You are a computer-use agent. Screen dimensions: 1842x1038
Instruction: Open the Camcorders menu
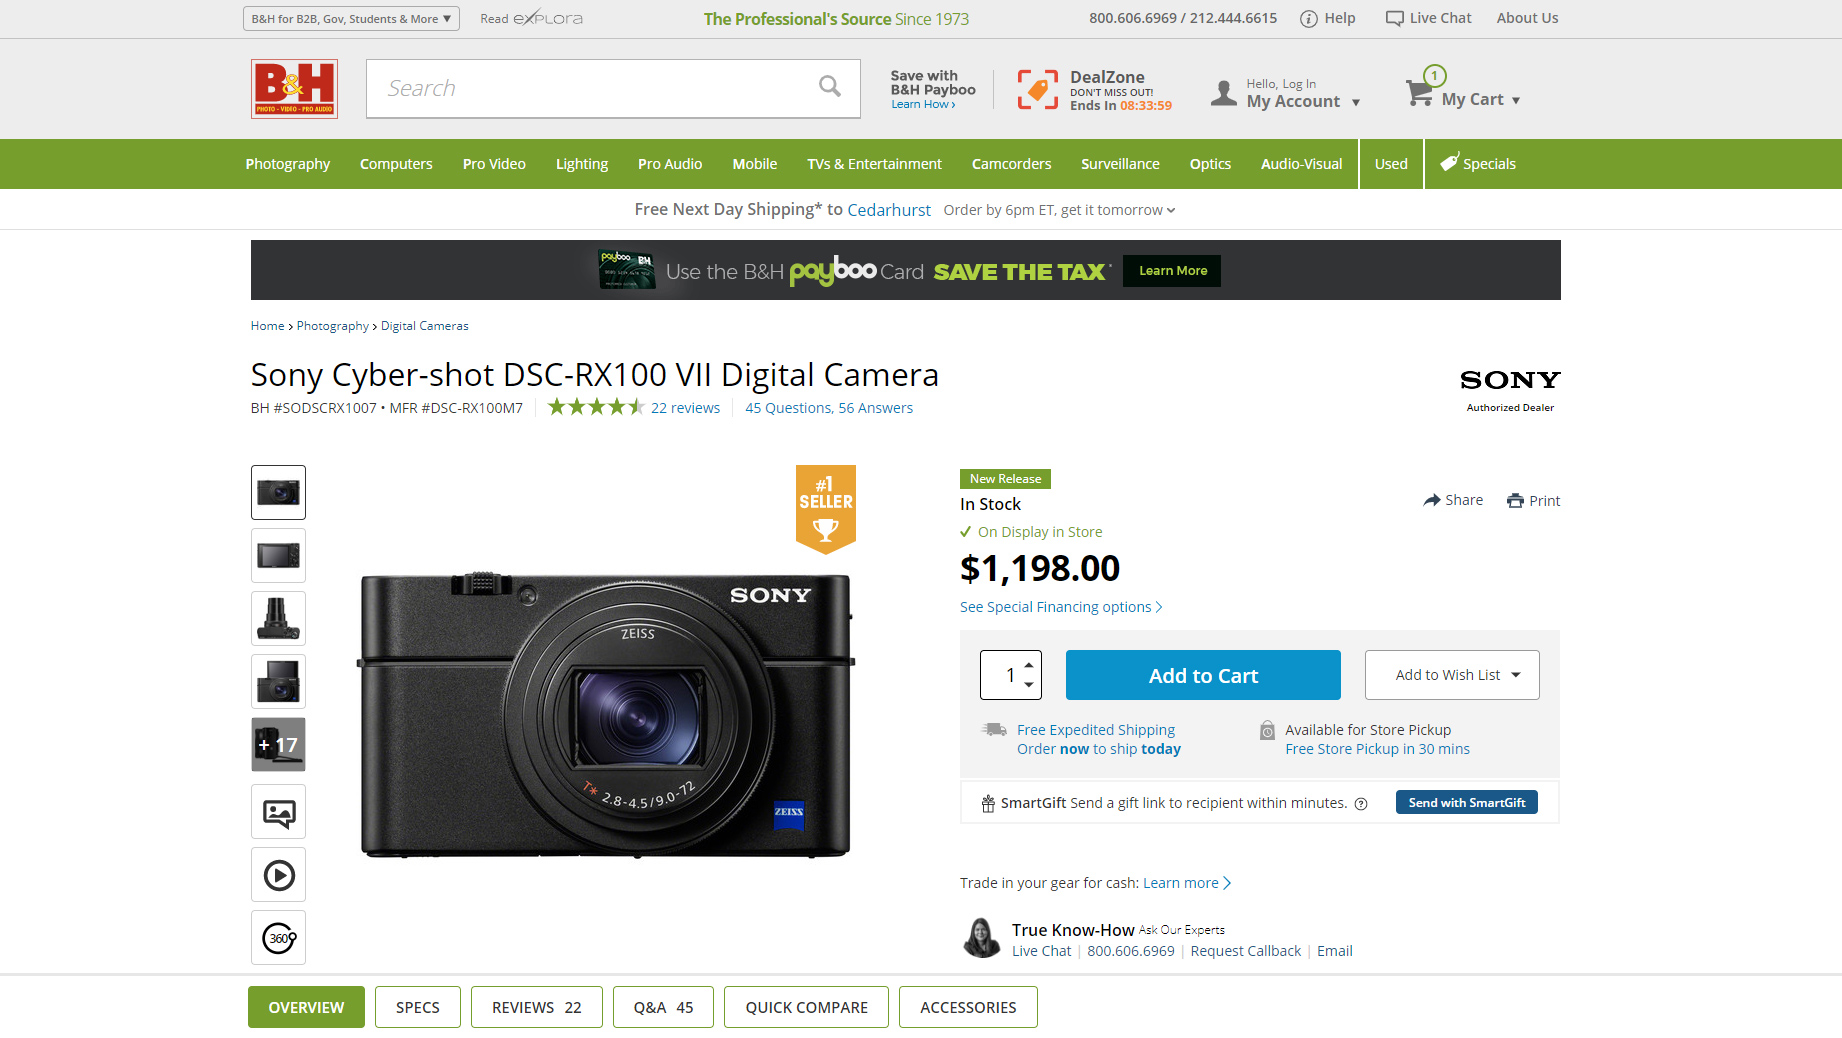(x=1011, y=164)
